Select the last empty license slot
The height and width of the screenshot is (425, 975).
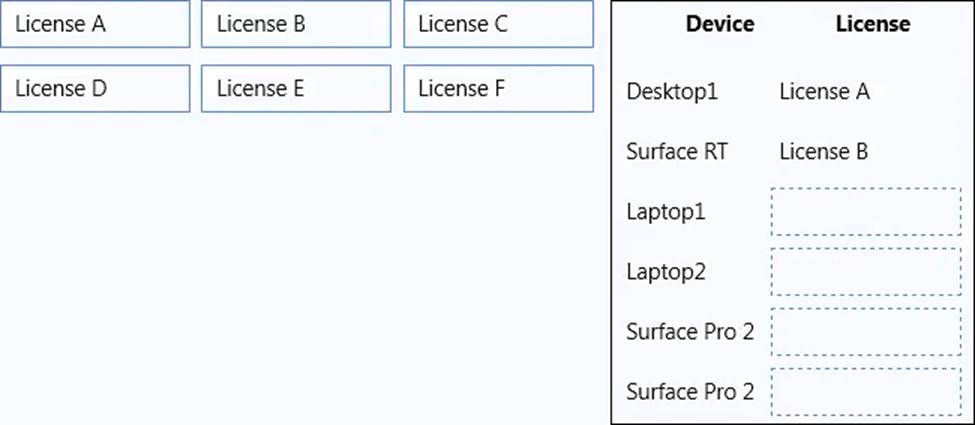tap(865, 391)
